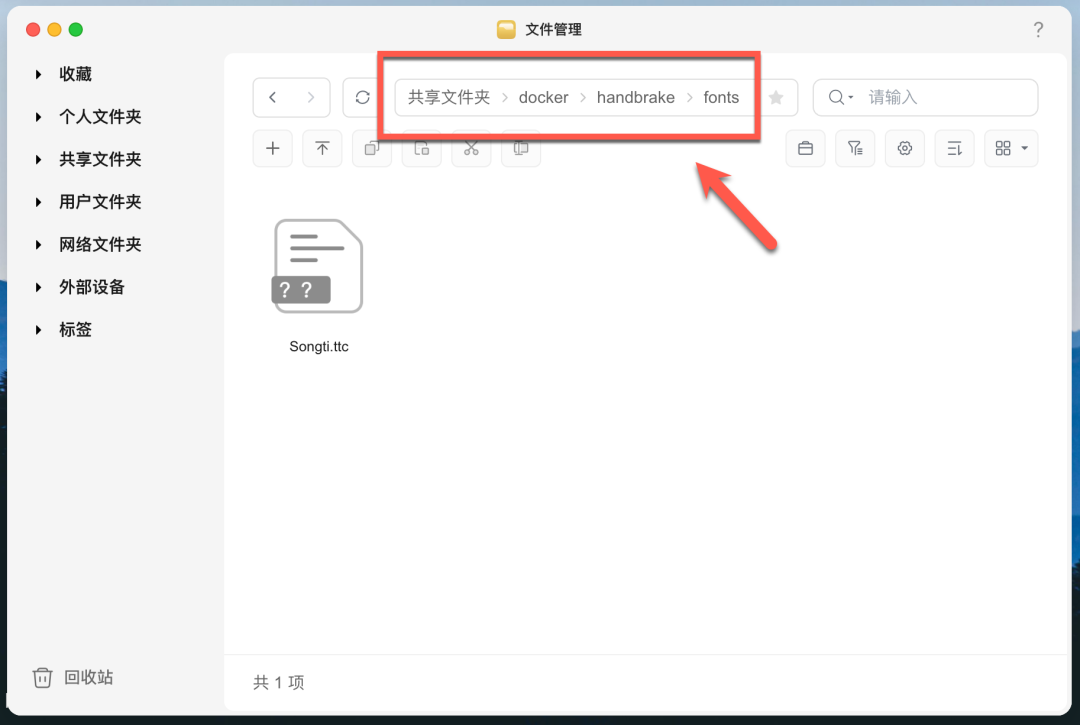Expand the 外部设备 sidebar section

pos(39,287)
